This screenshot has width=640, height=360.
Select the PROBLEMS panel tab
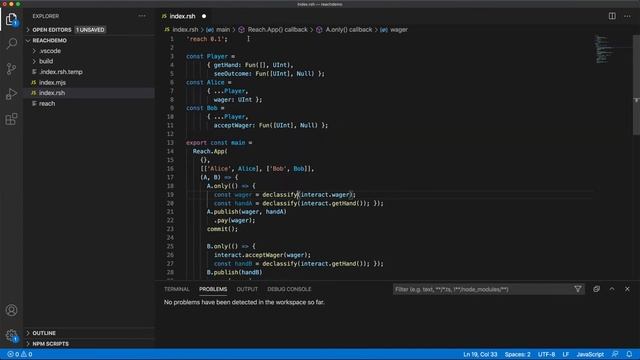click(213, 289)
